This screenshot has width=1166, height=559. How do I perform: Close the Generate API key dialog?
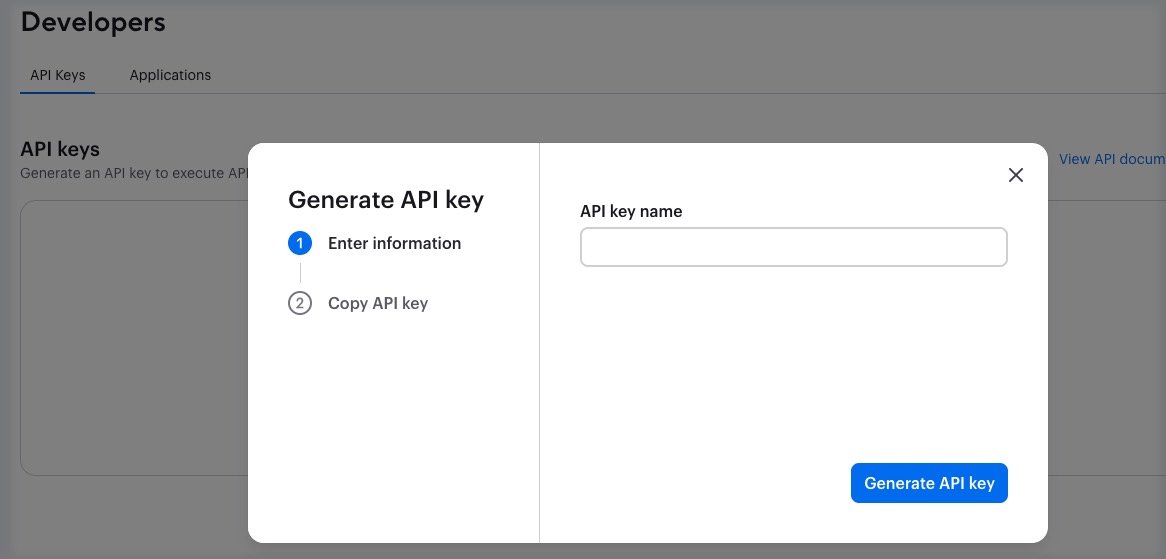tap(1015, 175)
